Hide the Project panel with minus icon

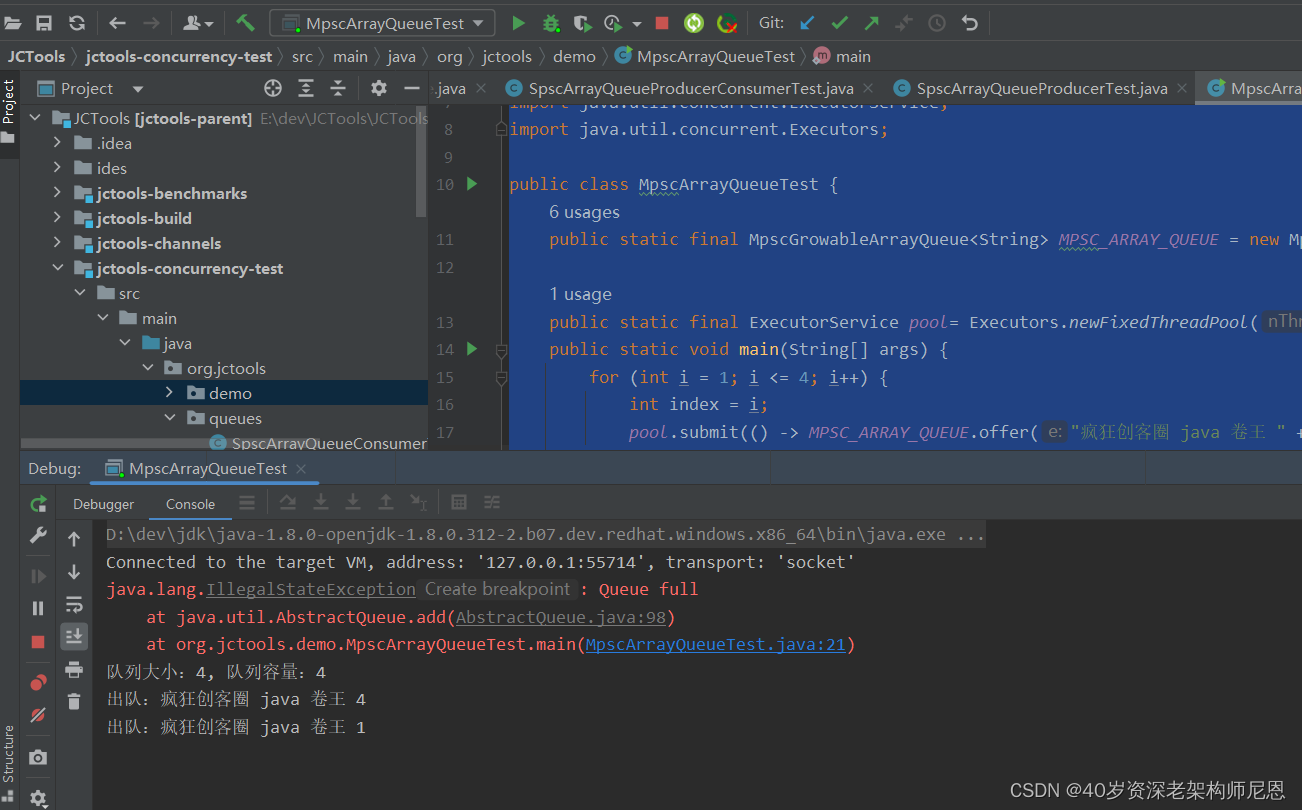tap(411, 88)
